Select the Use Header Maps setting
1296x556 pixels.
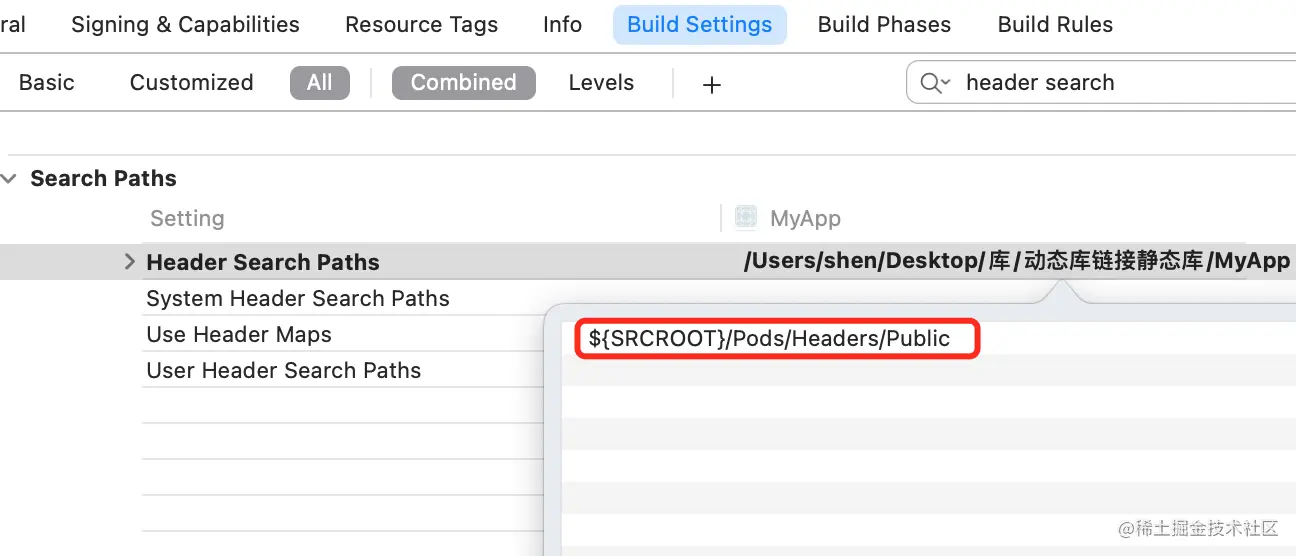[239, 334]
